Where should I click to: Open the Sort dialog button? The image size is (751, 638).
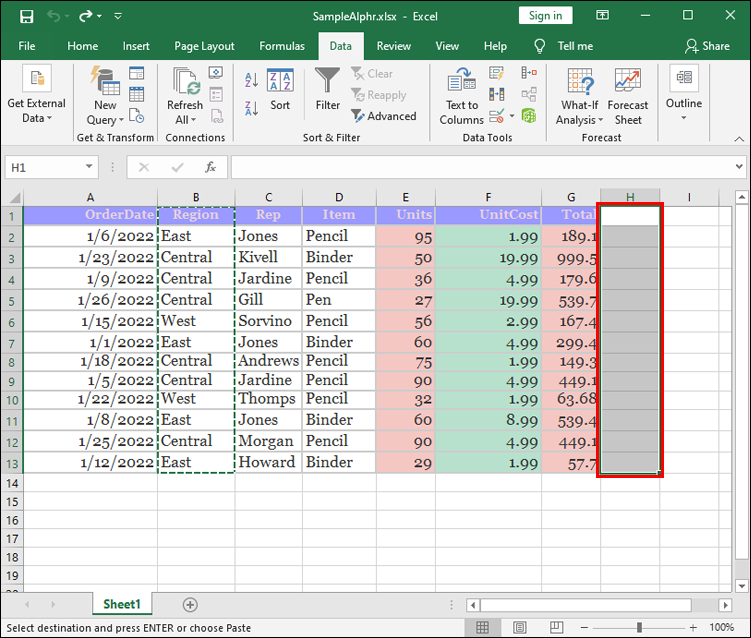click(x=280, y=90)
